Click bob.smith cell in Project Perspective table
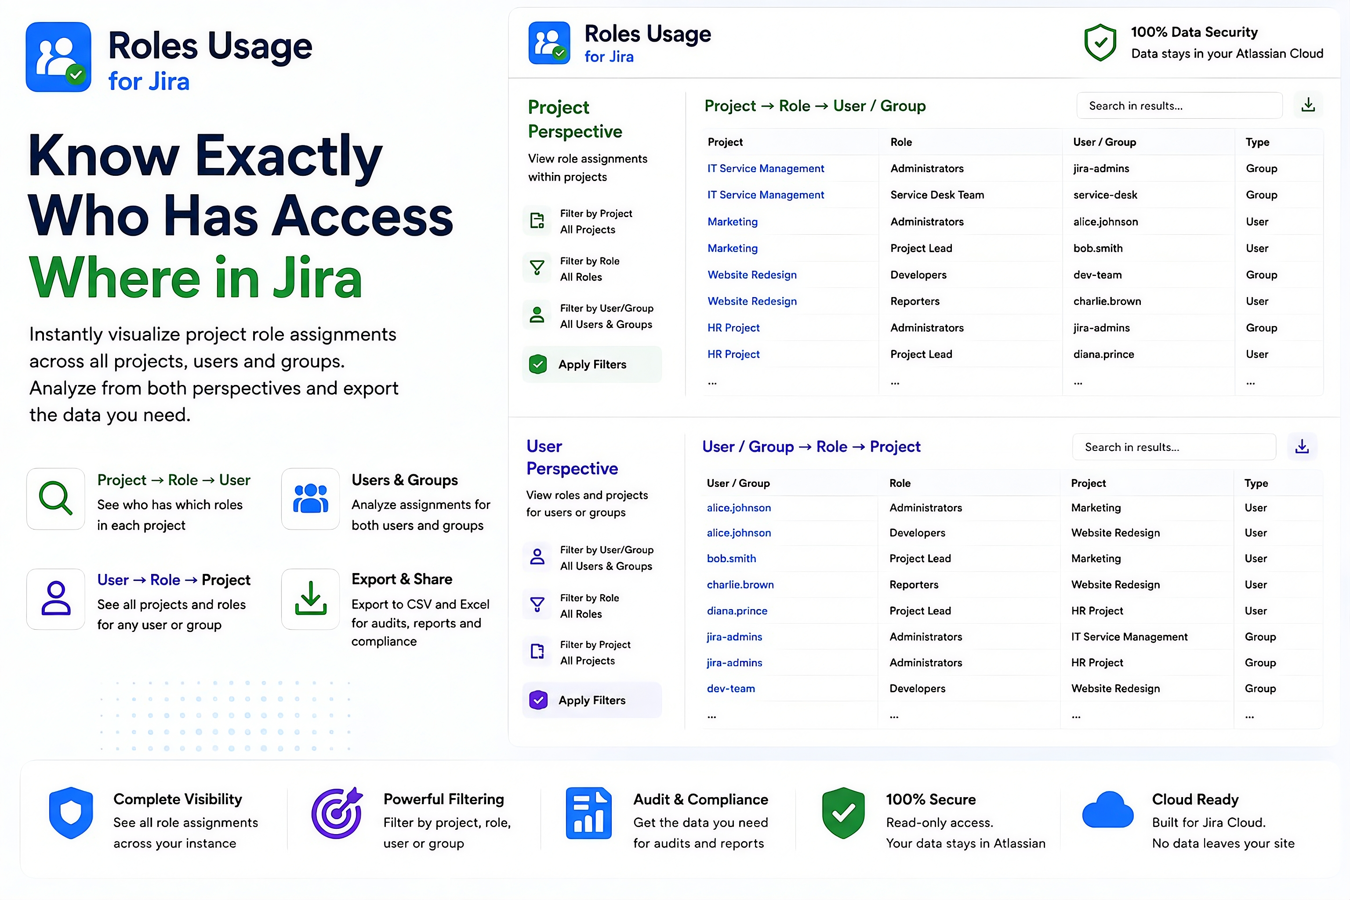 (1098, 248)
